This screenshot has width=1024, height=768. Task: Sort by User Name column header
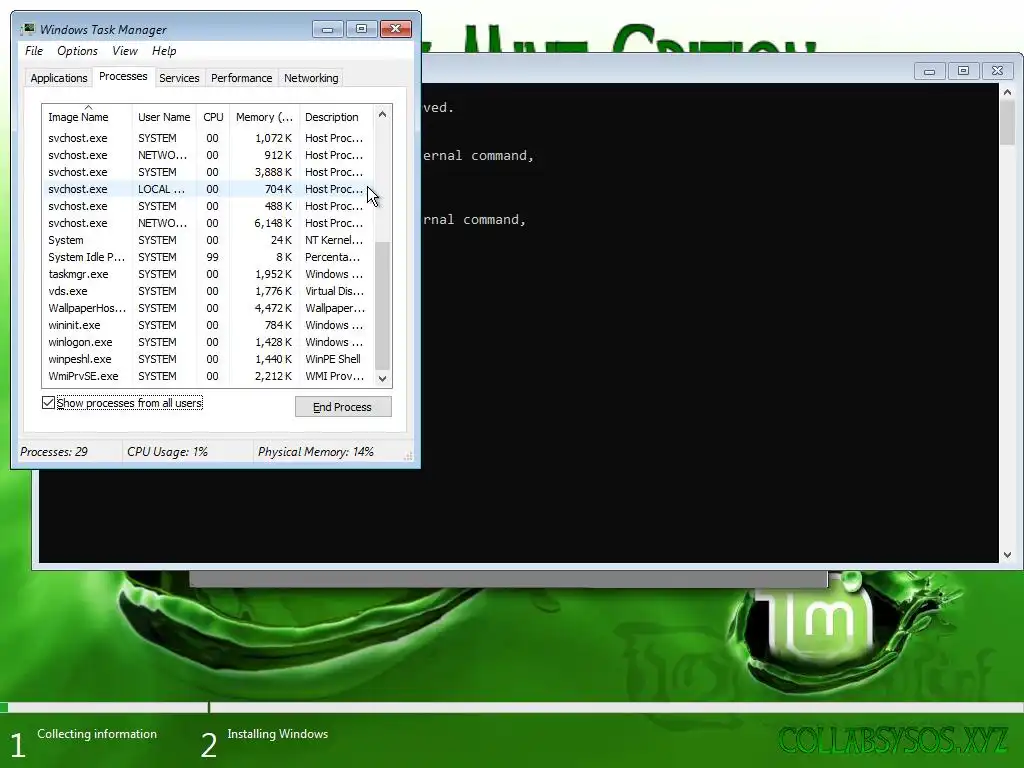164,117
